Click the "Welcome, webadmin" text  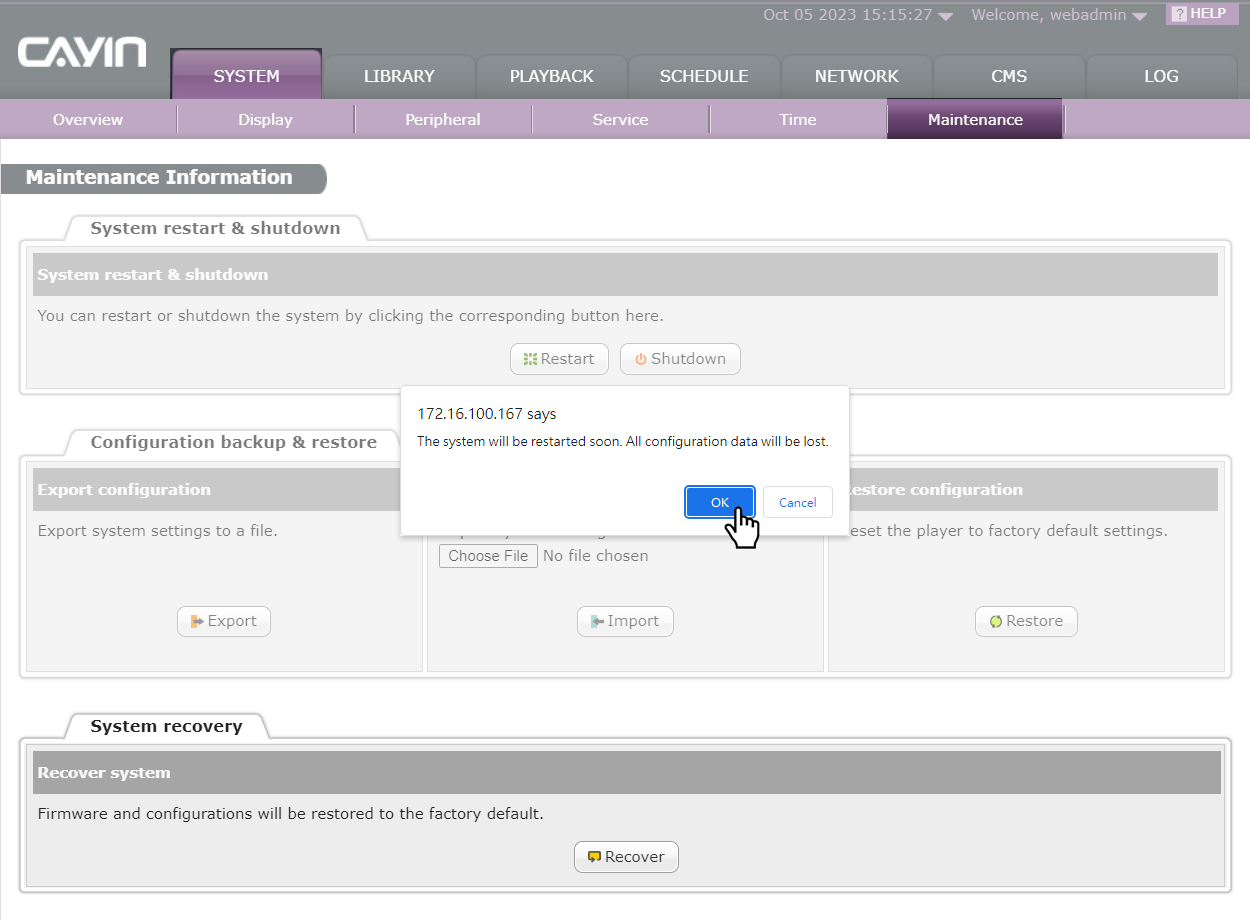tap(1049, 15)
